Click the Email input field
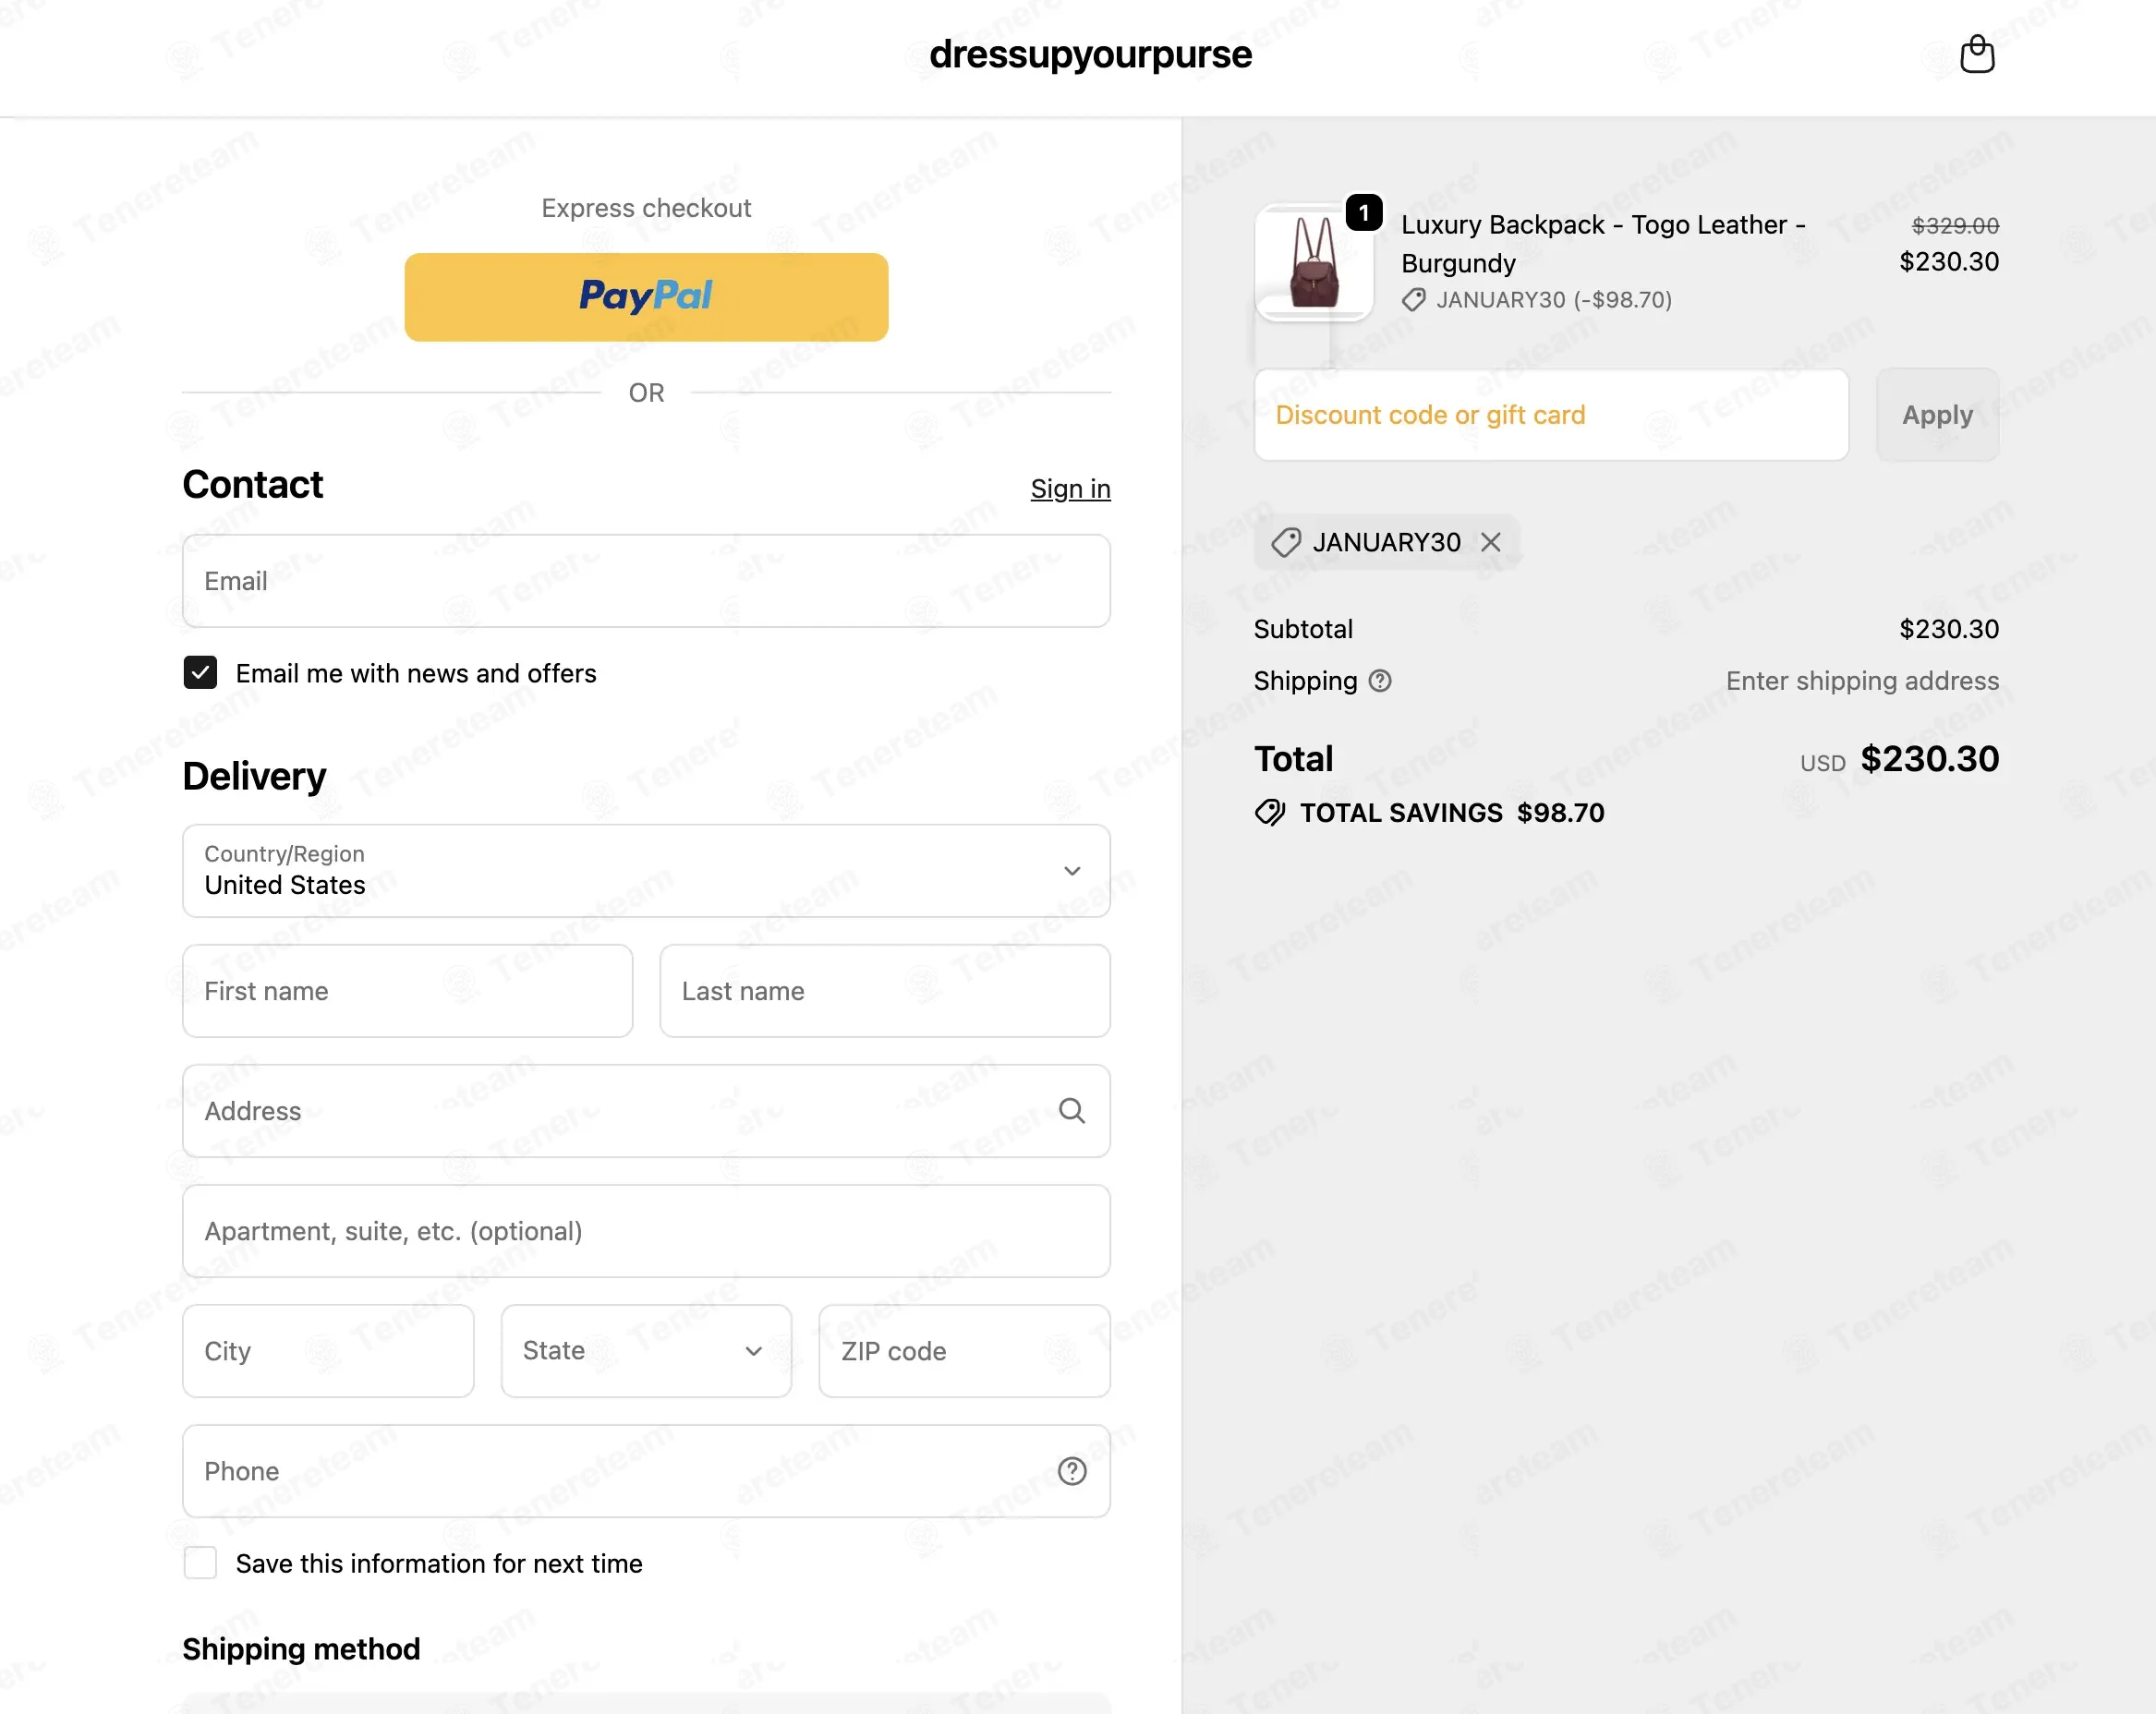Viewport: 2156px width, 1714px height. (x=646, y=581)
